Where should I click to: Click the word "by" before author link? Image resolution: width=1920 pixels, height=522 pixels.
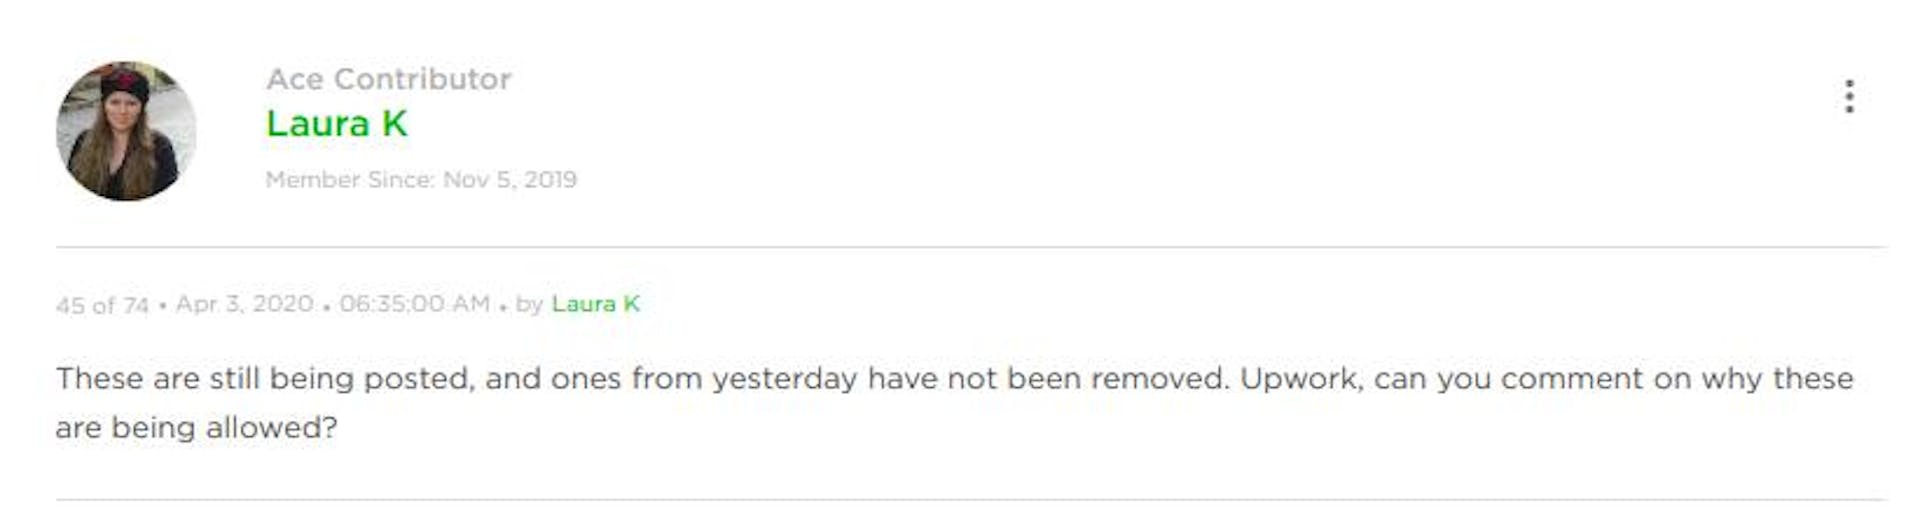pyautogui.click(x=529, y=305)
